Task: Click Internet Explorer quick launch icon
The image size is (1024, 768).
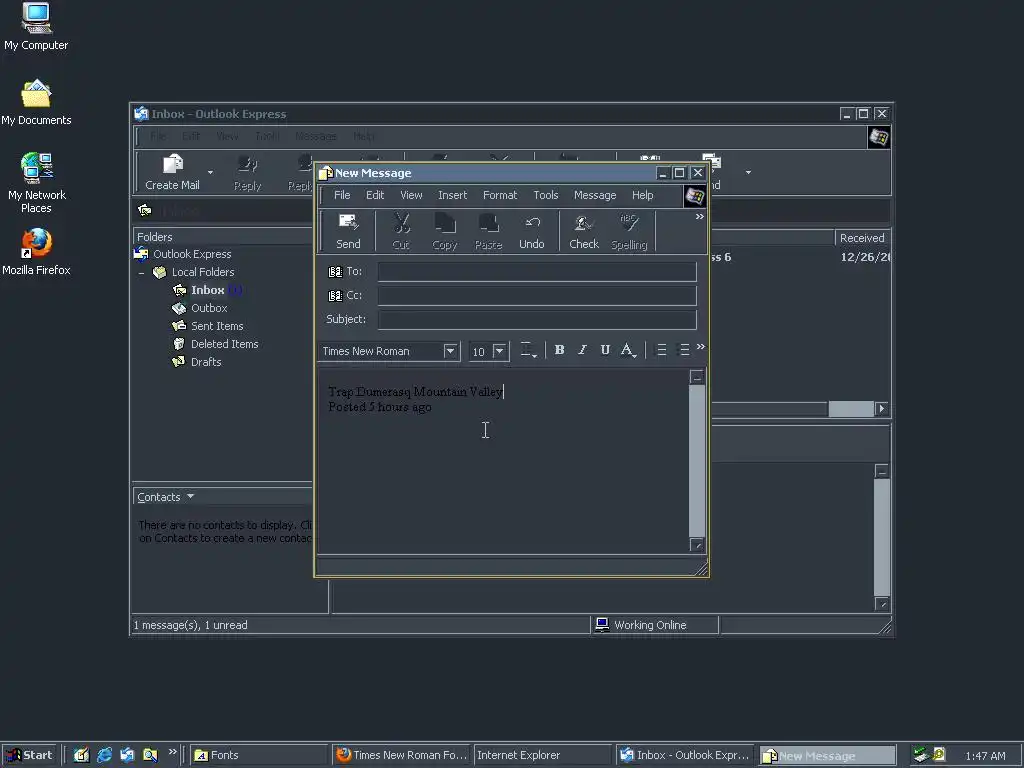Action: click(x=104, y=755)
